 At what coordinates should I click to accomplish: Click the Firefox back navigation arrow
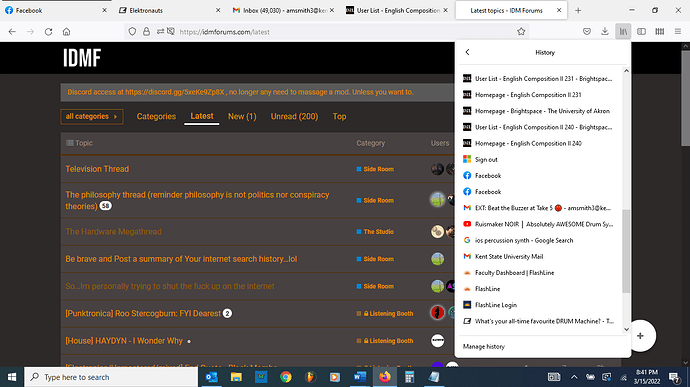coord(12,32)
